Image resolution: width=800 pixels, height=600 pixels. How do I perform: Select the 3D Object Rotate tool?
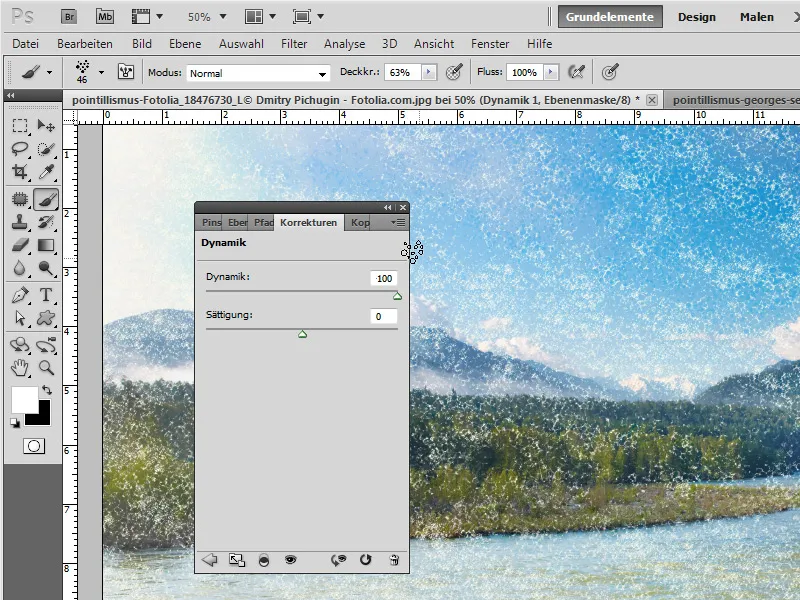click(x=20, y=345)
